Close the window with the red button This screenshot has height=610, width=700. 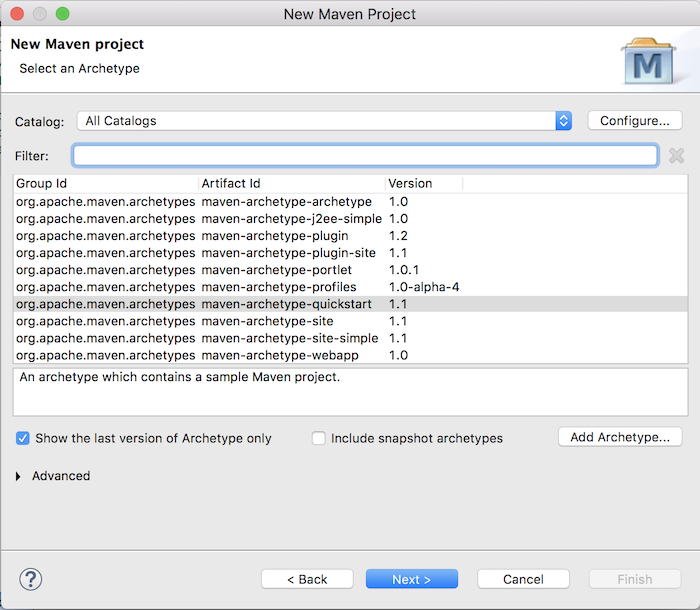(x=17, y=14)
